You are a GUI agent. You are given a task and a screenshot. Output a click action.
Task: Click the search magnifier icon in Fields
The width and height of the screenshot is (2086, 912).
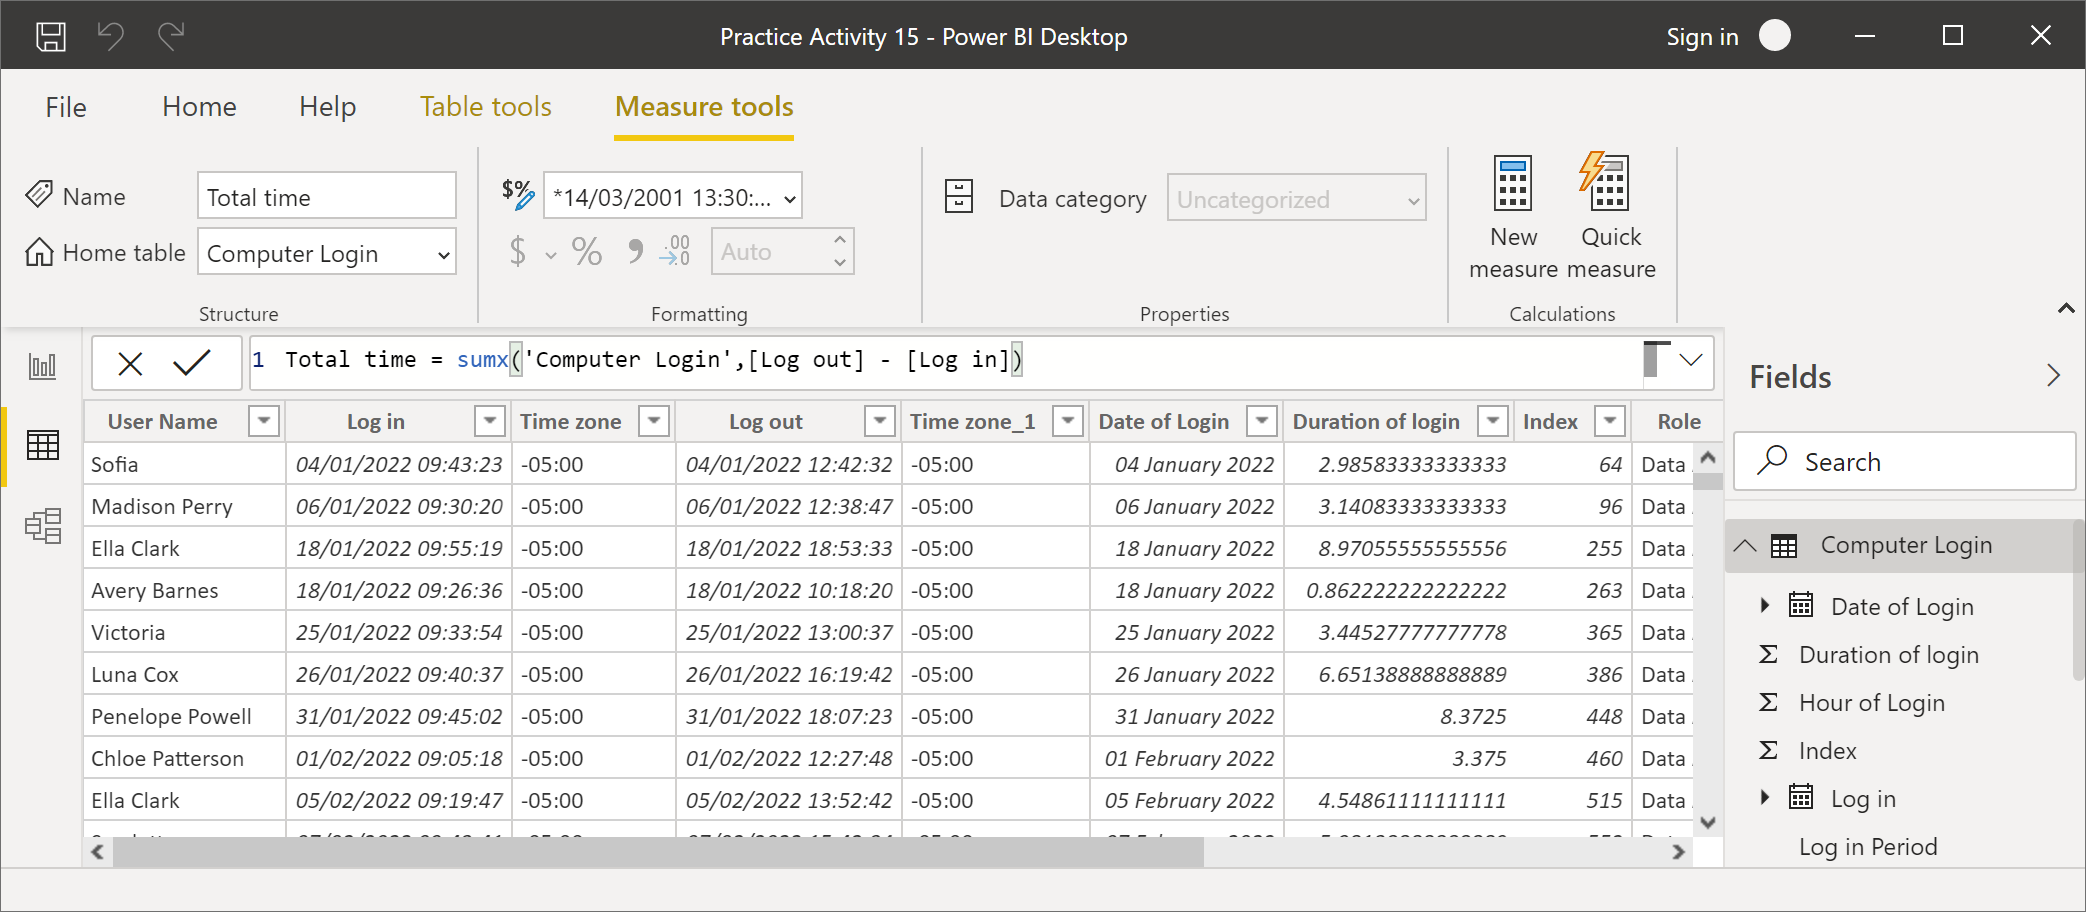(1772, 460)
